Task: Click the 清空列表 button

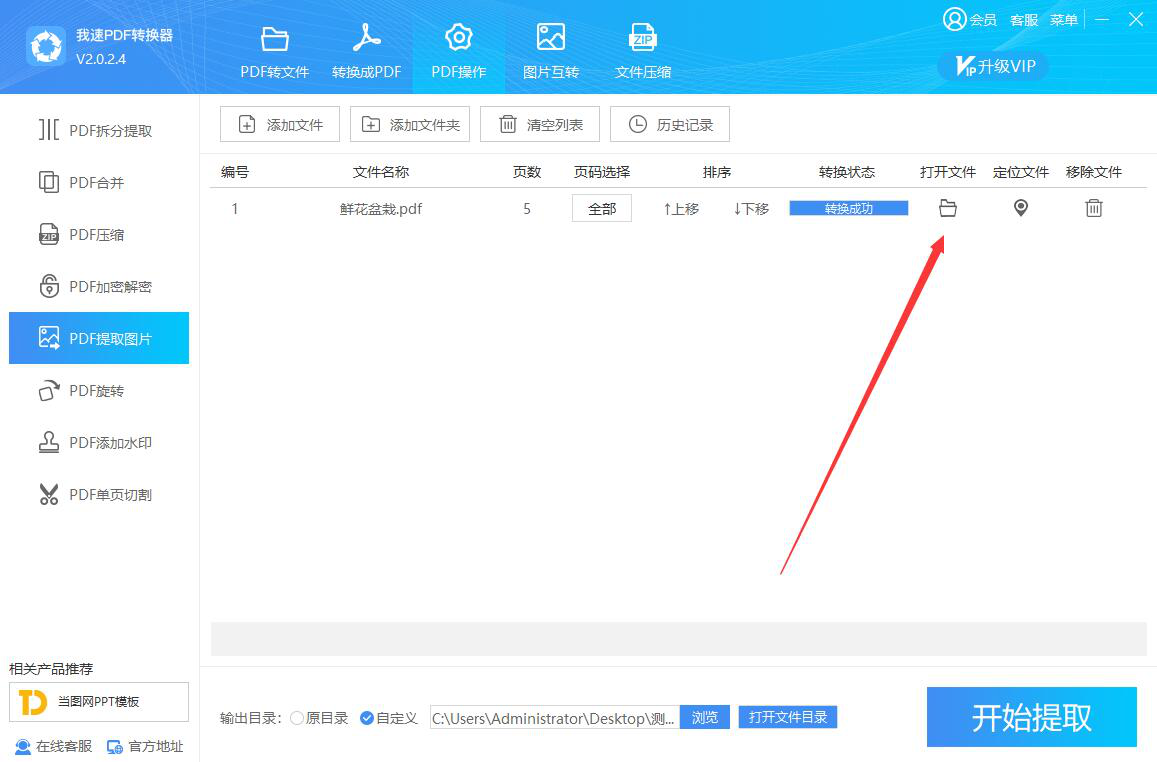Action: [539, 124]
